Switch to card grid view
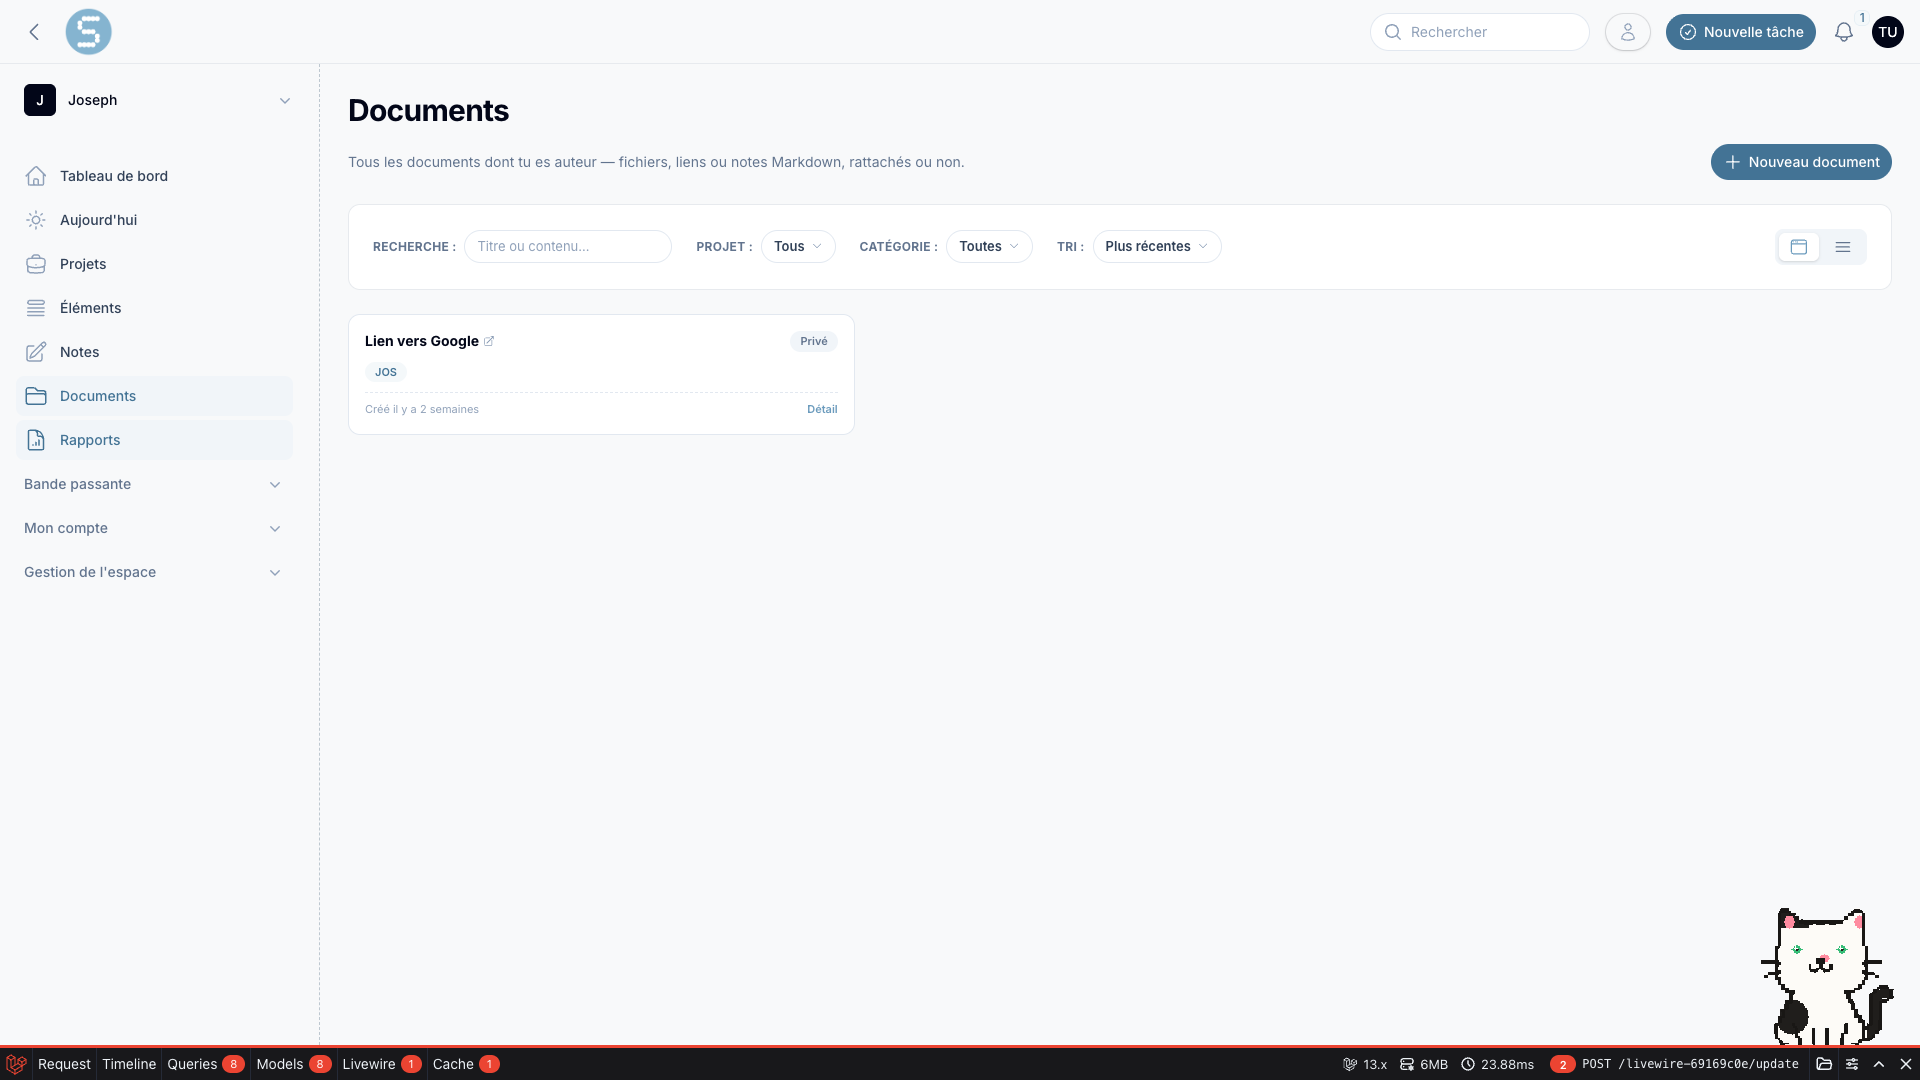 pyautogui.click(x=1799, y=247)
